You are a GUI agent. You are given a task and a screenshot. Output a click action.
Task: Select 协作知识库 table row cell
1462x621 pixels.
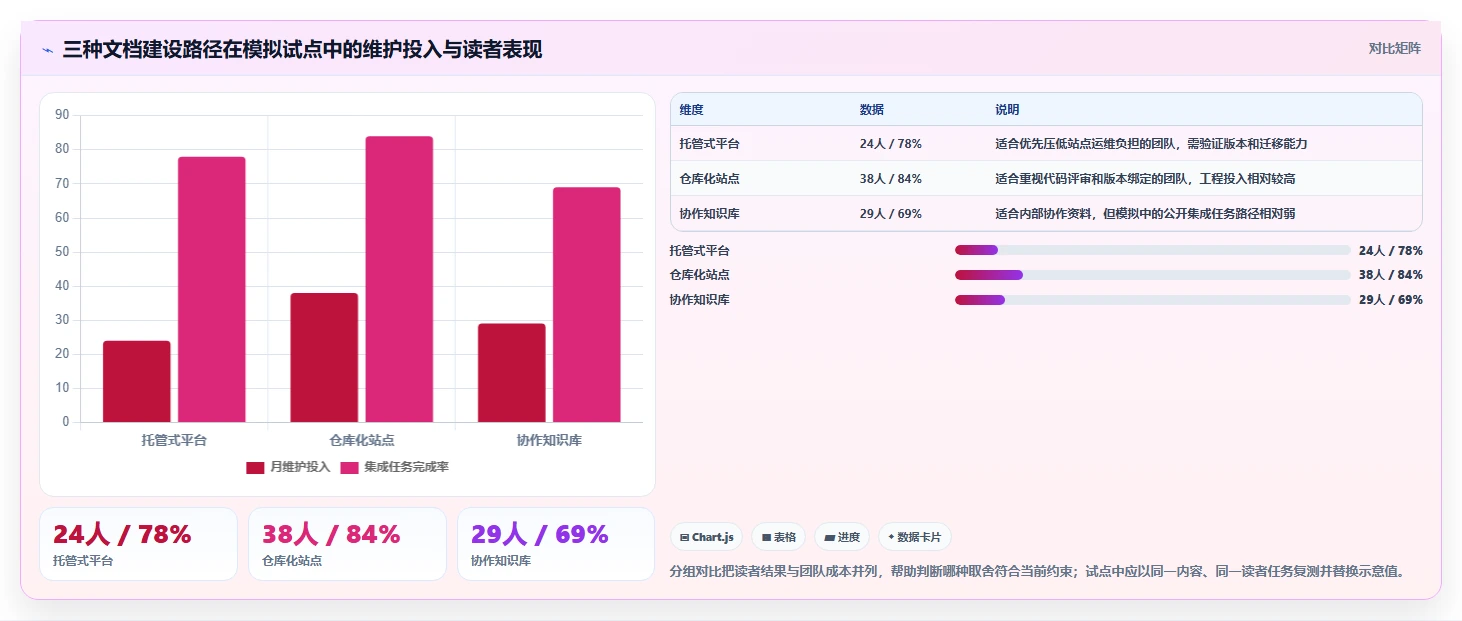709,214
